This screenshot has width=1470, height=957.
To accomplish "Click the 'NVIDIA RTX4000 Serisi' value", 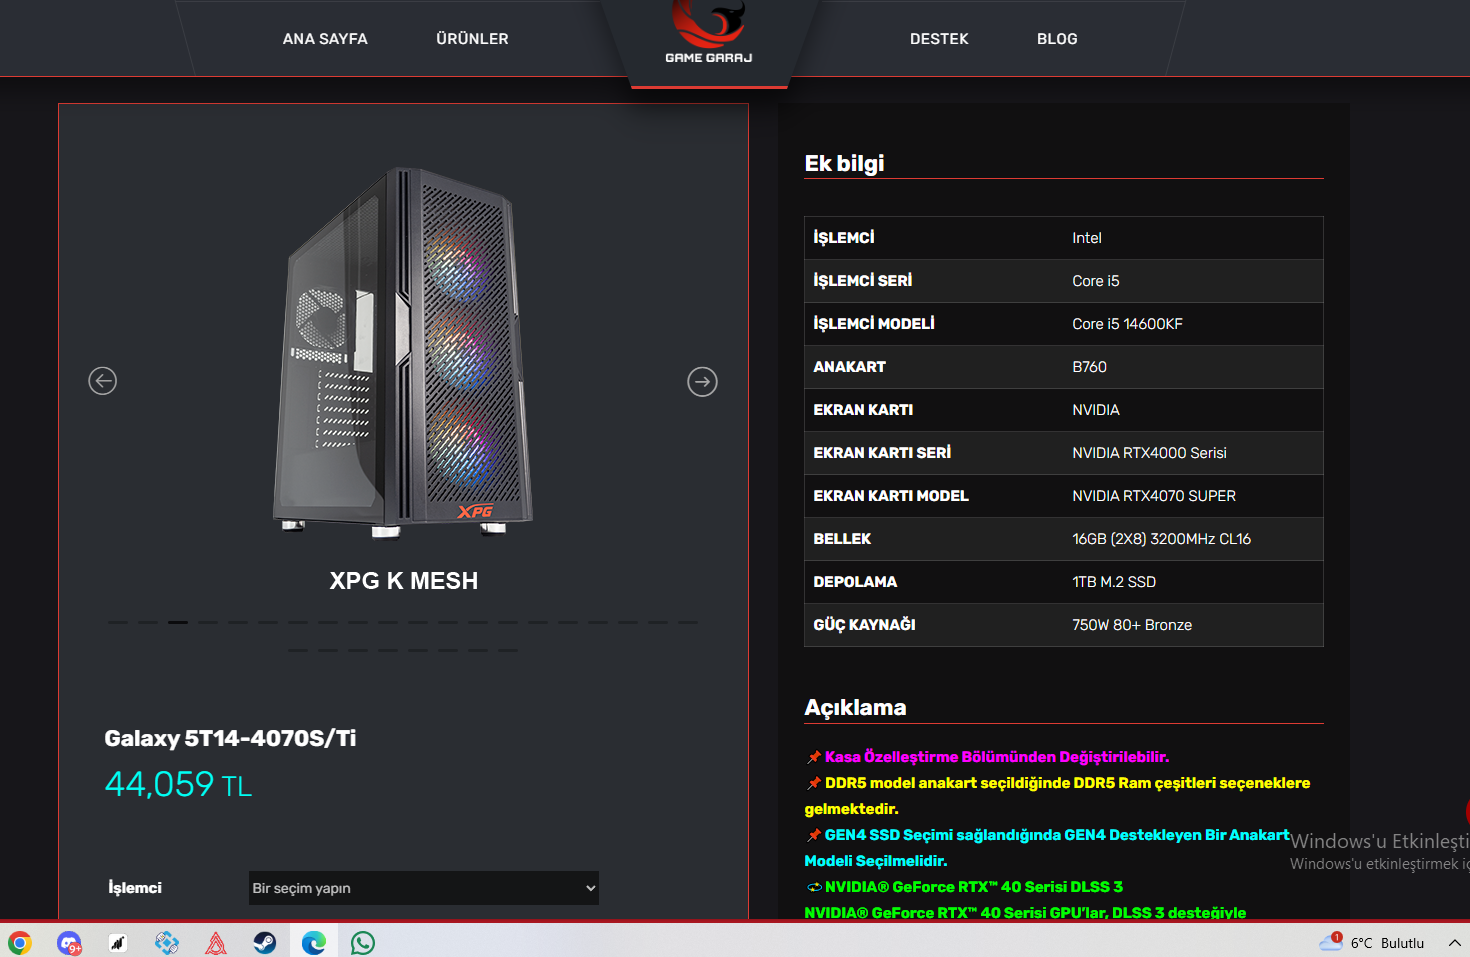I will tap(1149, 453).
